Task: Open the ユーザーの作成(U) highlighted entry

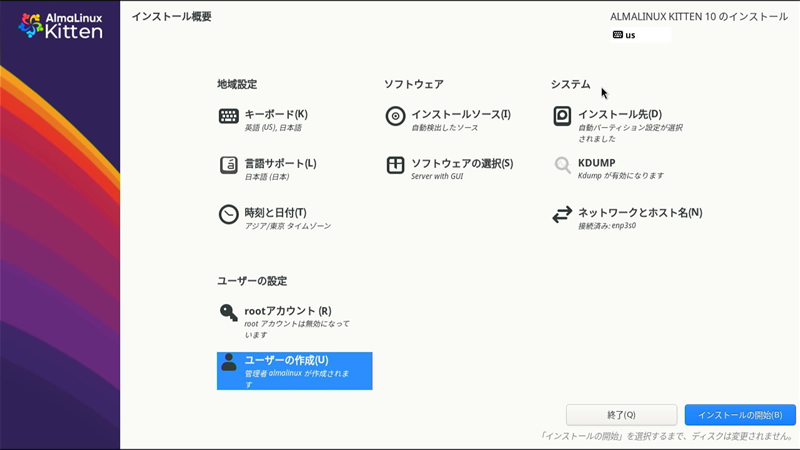Action: coord(286,360)
